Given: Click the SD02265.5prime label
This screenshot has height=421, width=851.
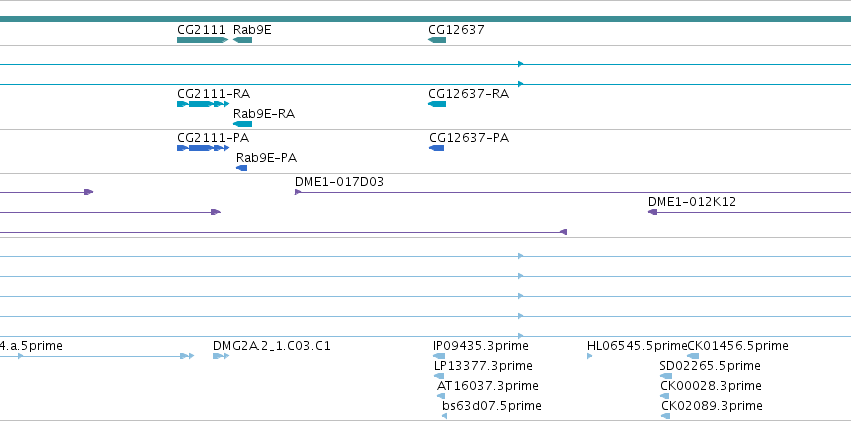Looking at the screenshot, I should 710,366.
